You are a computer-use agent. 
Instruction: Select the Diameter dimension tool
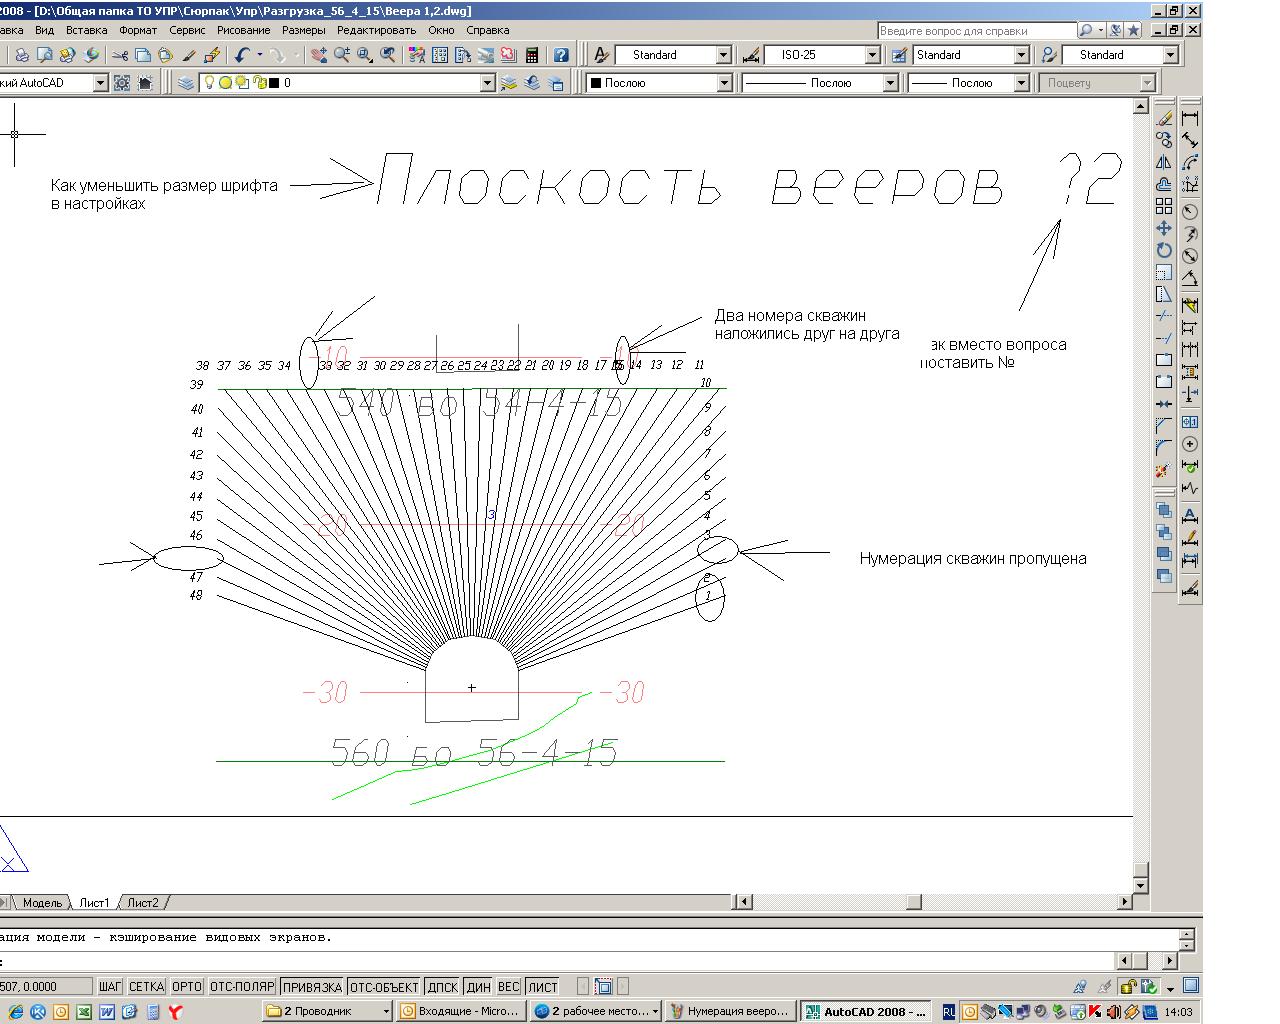click(x=1190, y=255)
